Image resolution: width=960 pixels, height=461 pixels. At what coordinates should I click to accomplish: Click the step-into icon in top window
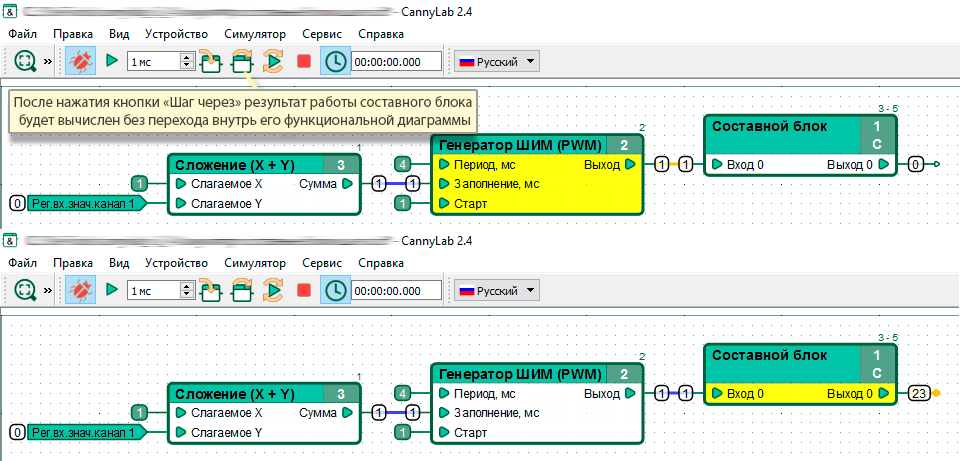pyautogui.click(x=210, y=61)
